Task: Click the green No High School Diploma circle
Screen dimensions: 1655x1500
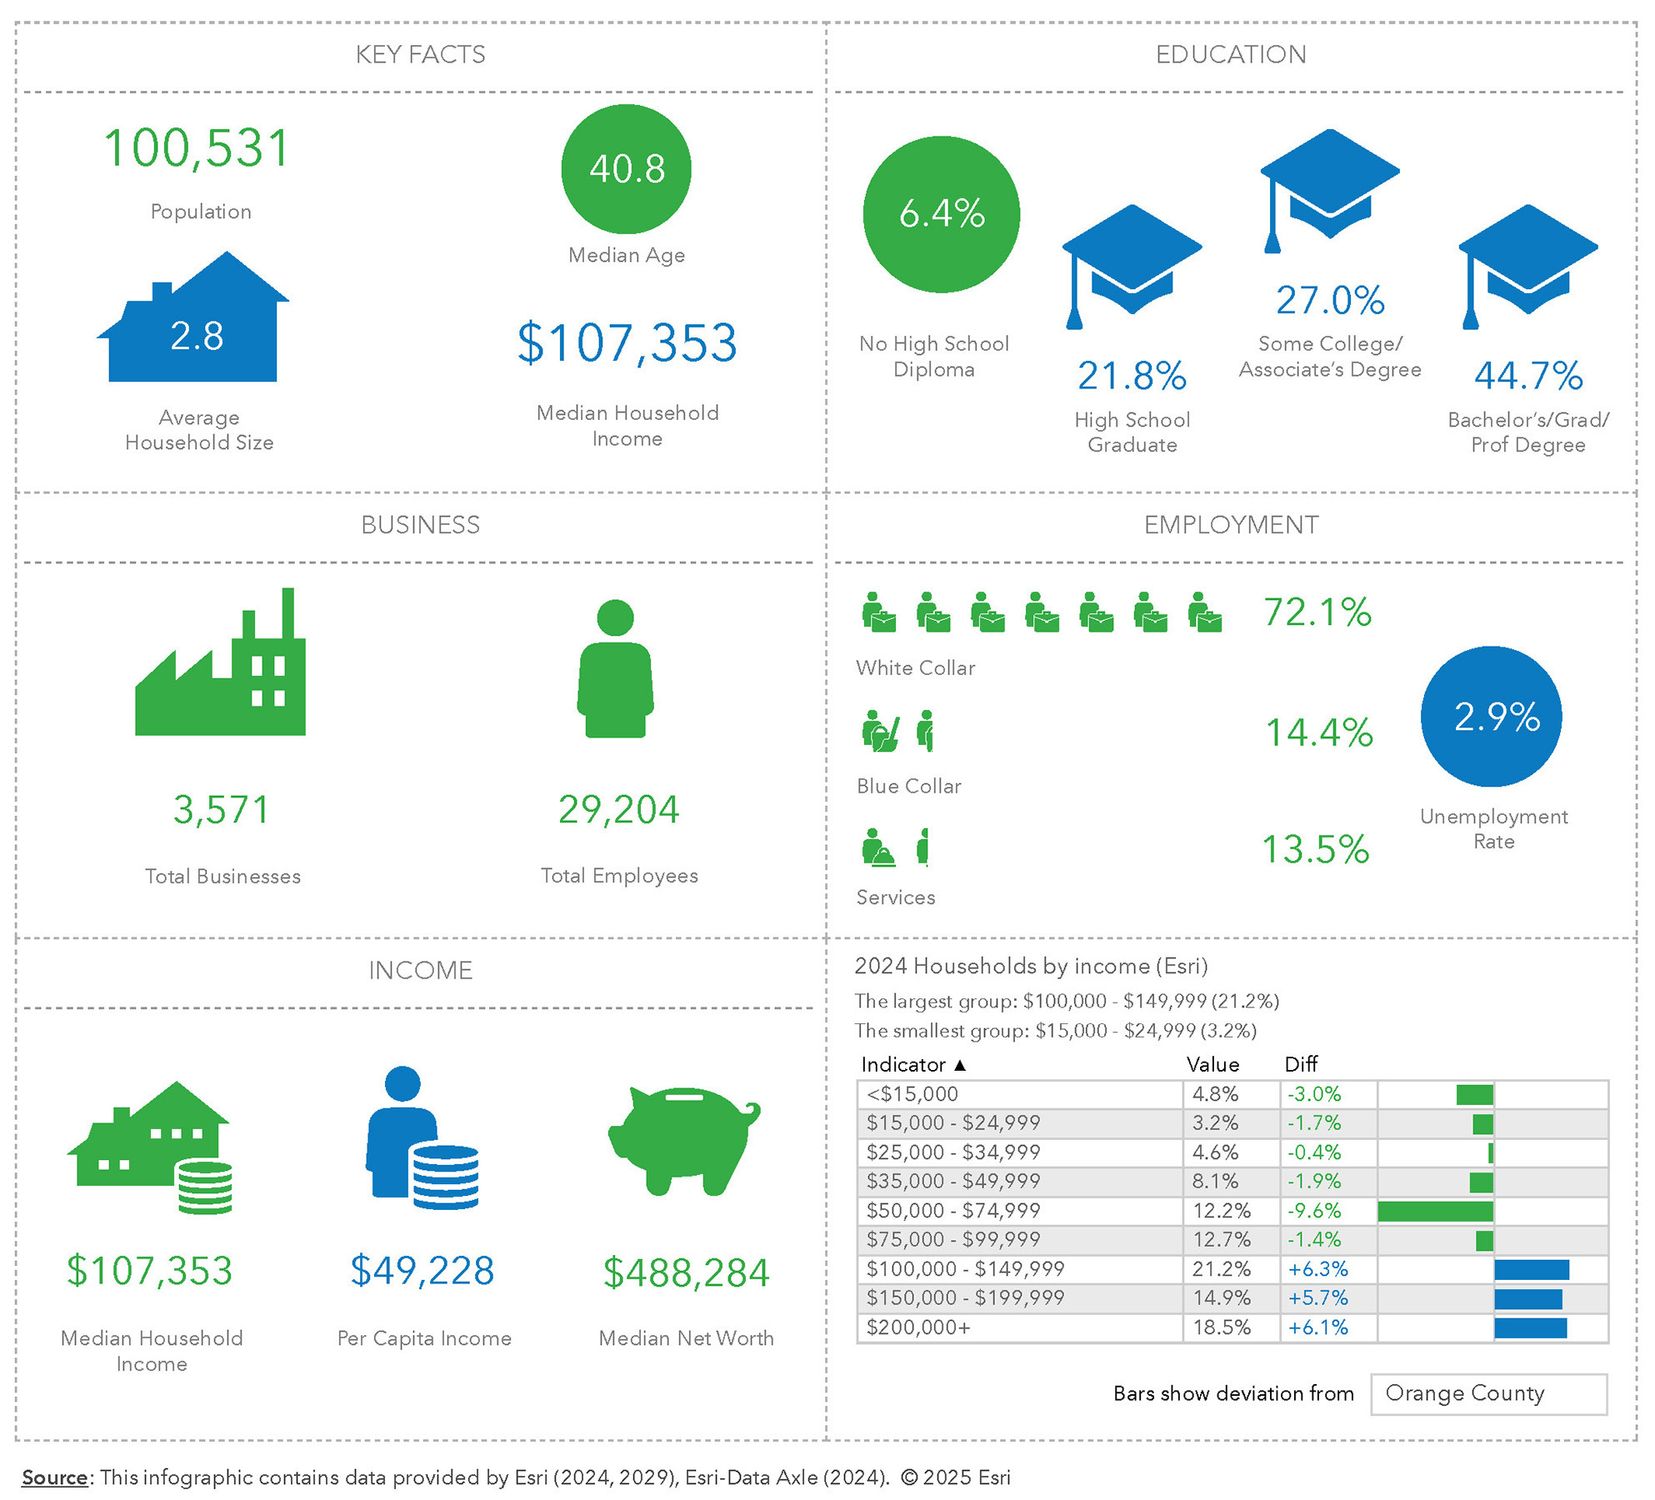Action: (941, 214)
